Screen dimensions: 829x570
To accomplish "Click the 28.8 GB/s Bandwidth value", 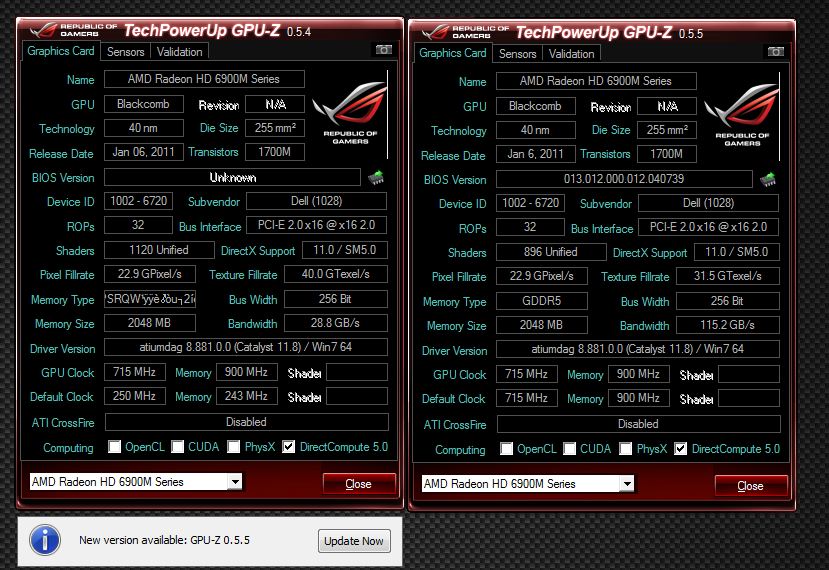I will [x=336, y=323].
